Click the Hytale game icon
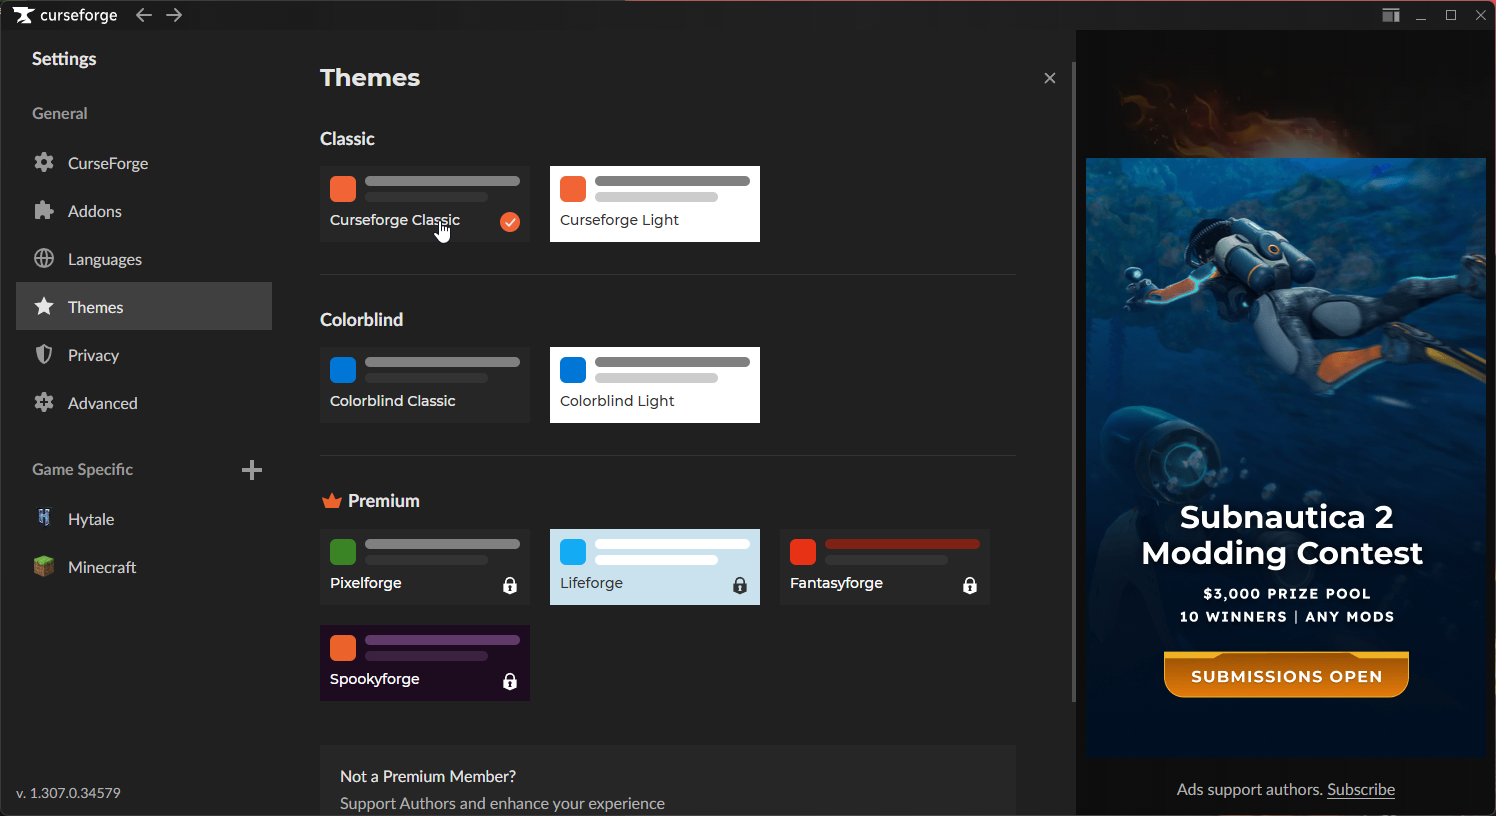 (x=44, y=518)
